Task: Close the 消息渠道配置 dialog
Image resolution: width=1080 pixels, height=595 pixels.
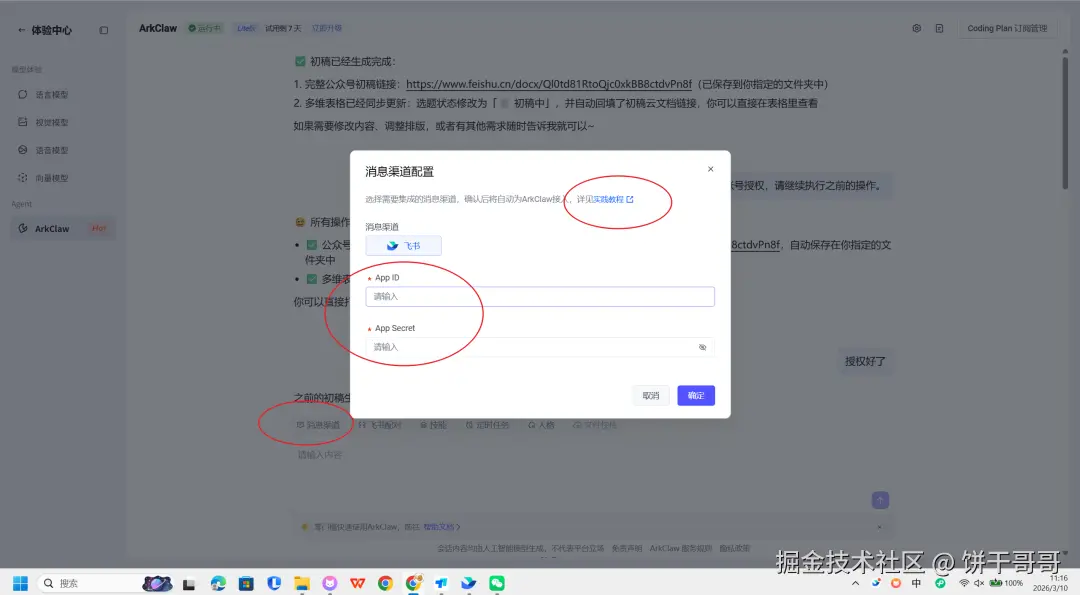Action: click(x=710, y=169)
